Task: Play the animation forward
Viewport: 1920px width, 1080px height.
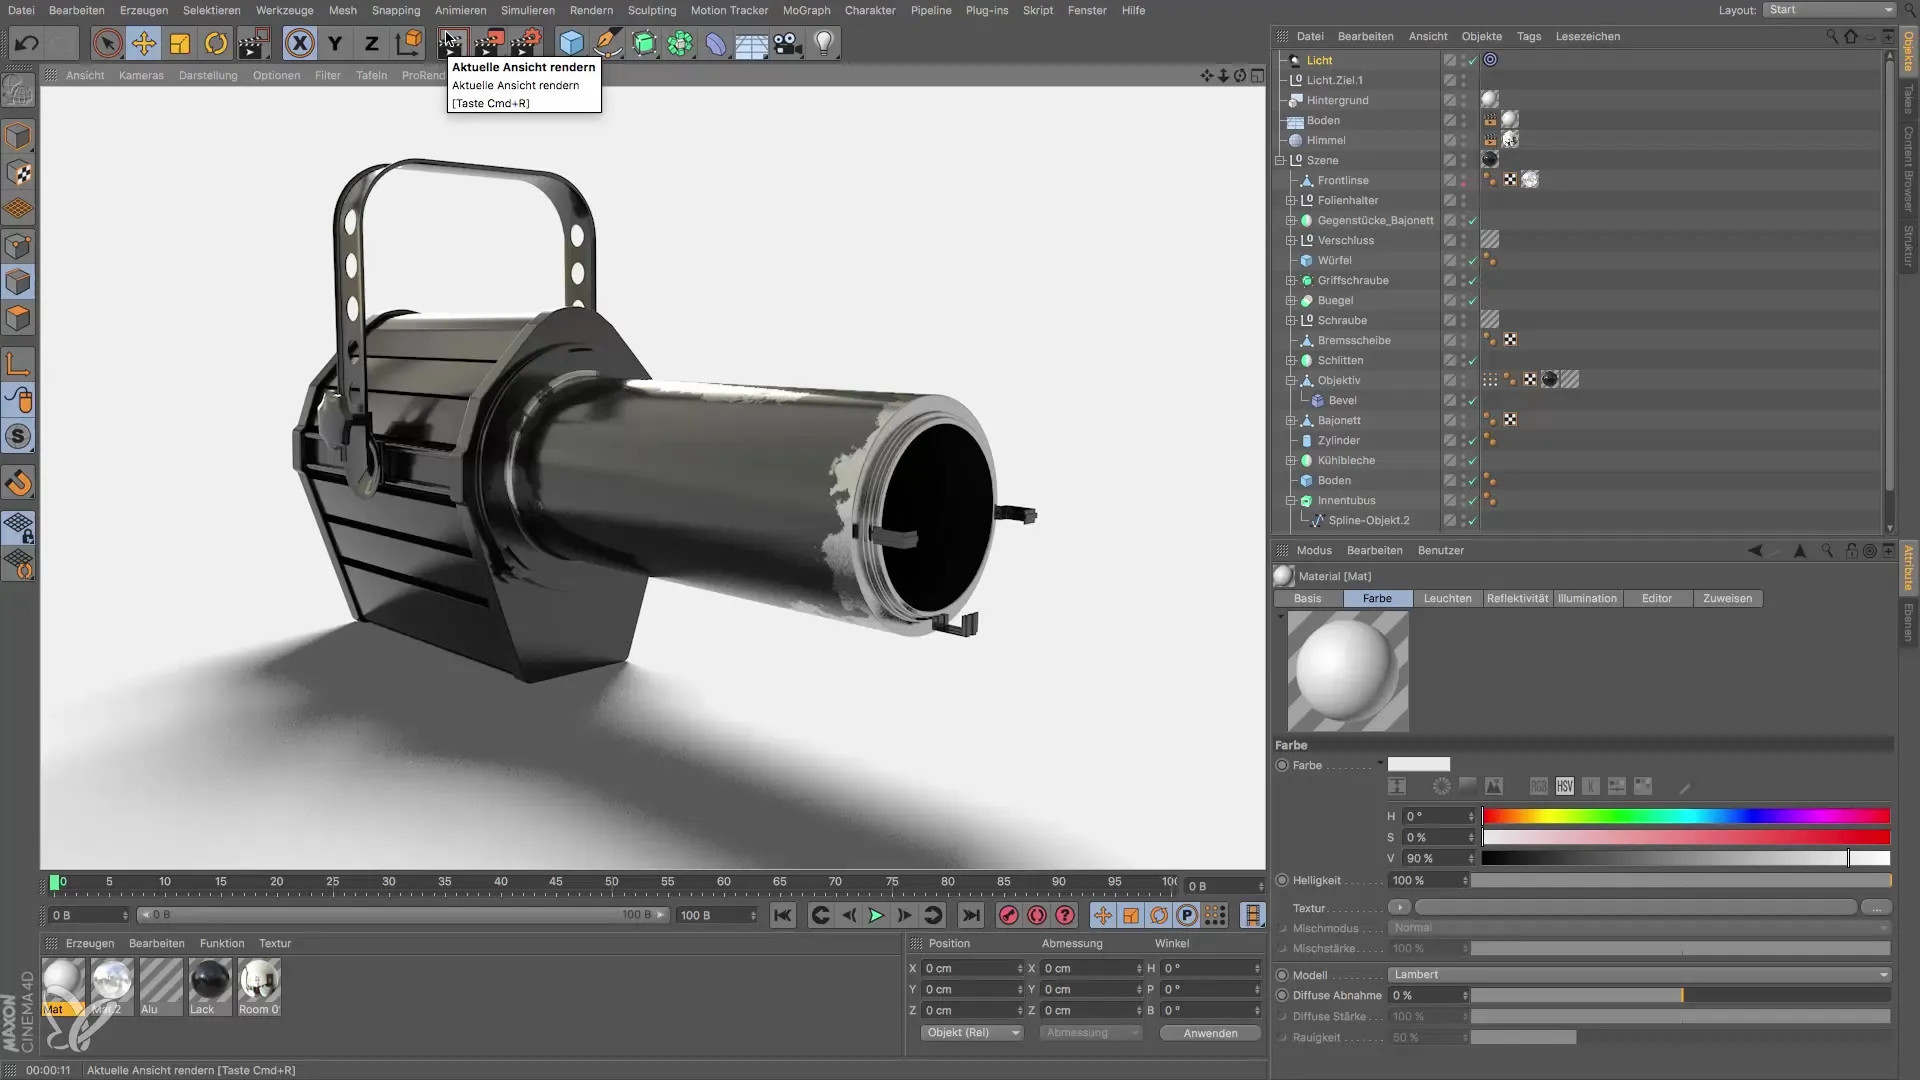Action: [876, 915]
